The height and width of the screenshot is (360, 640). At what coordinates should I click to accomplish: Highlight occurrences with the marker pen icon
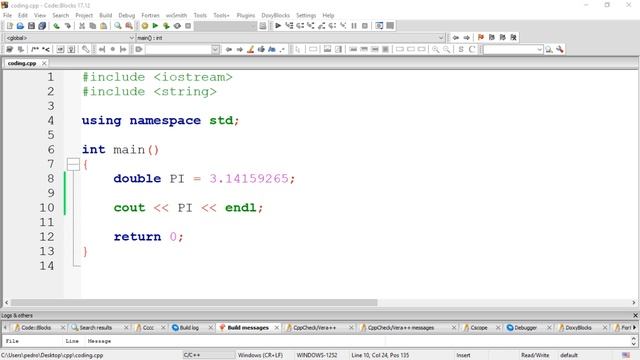tap(251, 49)
